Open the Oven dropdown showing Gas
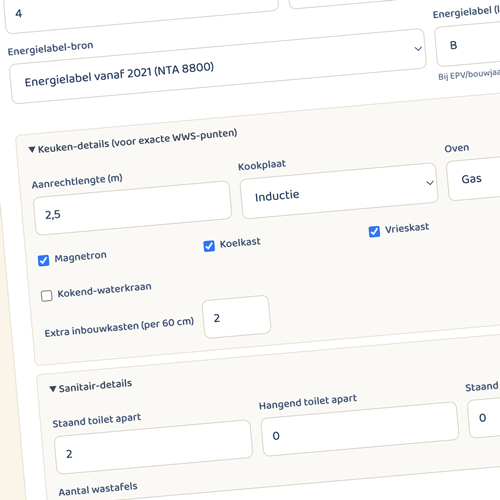 (474, 179)
